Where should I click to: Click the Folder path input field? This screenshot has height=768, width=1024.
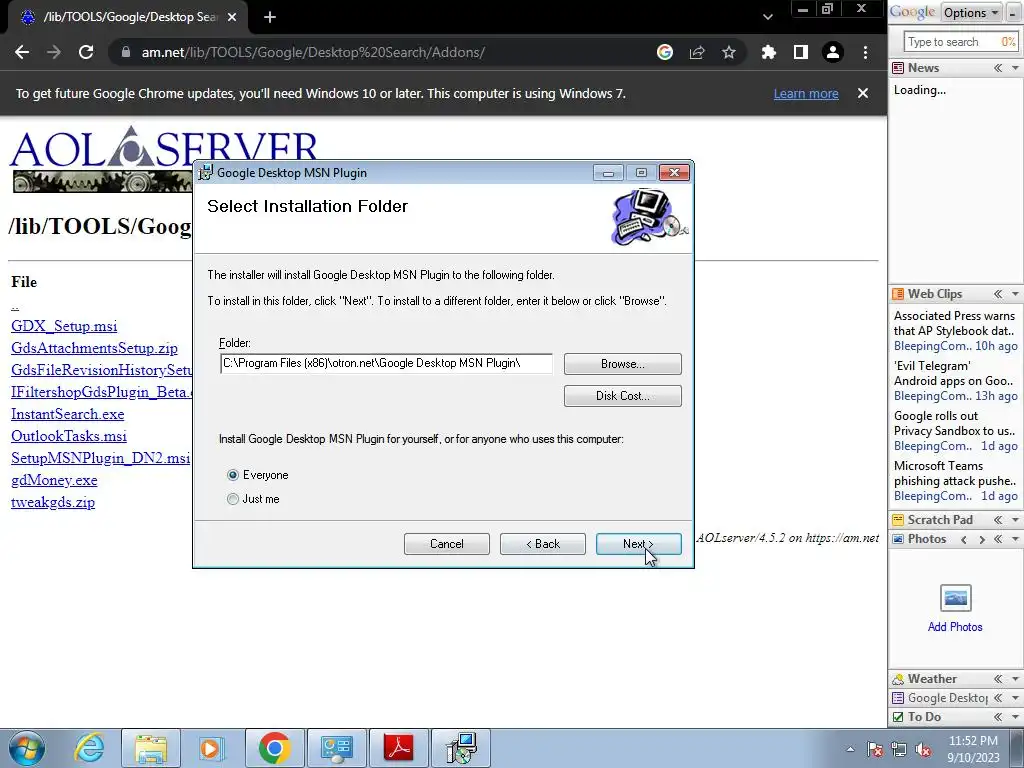tap(386, 363)
